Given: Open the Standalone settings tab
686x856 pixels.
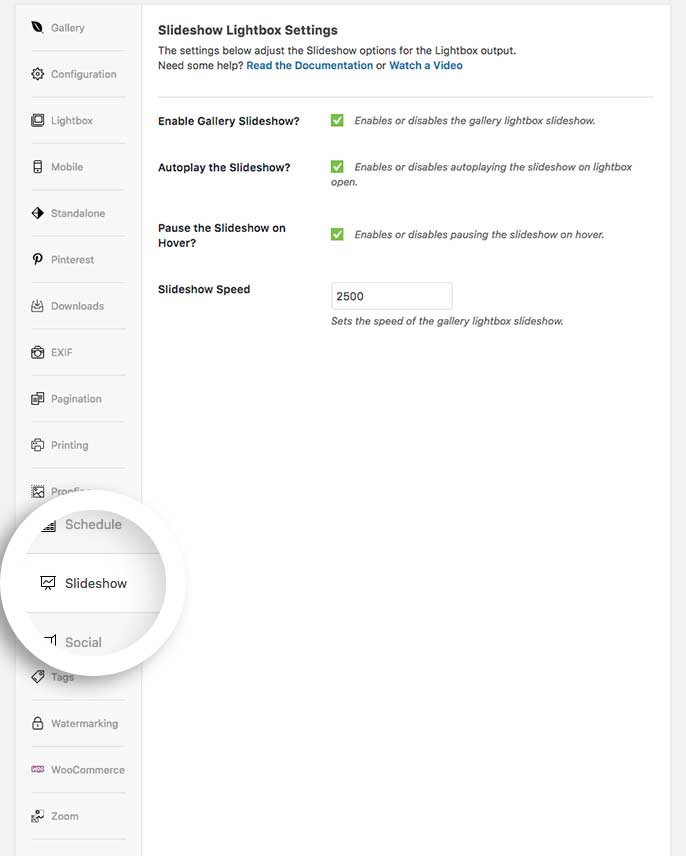Looking at the screenshot, I should click(77, 214).
